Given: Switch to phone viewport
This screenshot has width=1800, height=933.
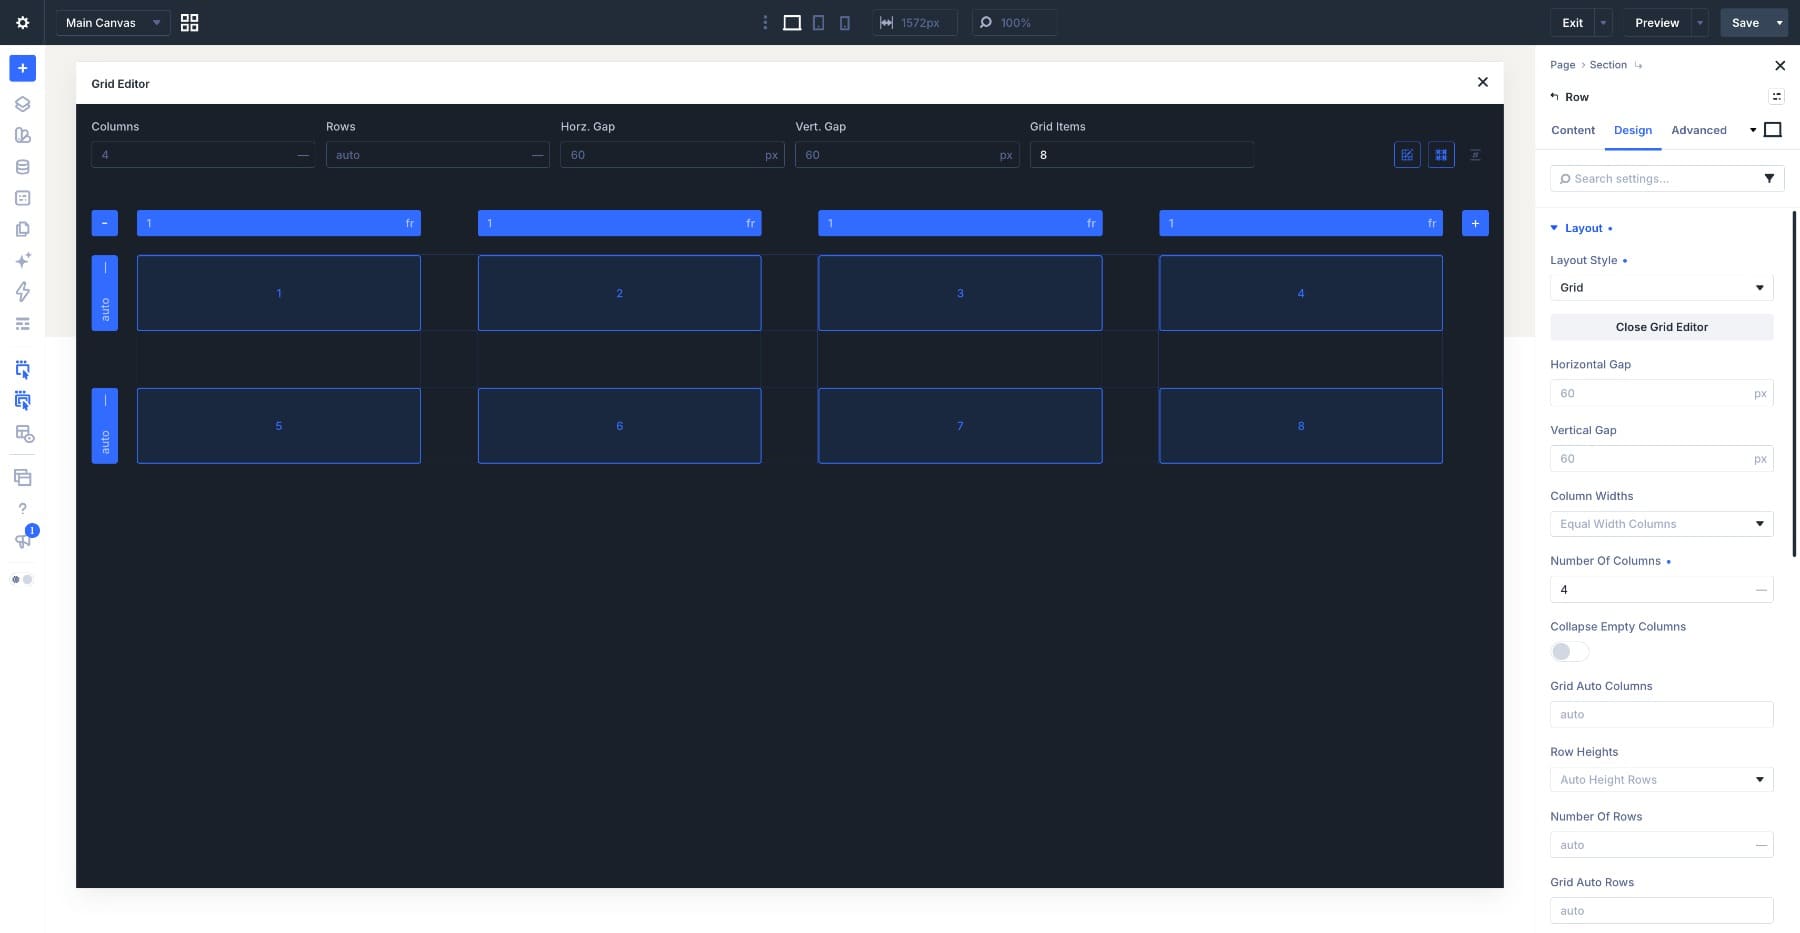Looking at the screenshot, I should (845, 22).
